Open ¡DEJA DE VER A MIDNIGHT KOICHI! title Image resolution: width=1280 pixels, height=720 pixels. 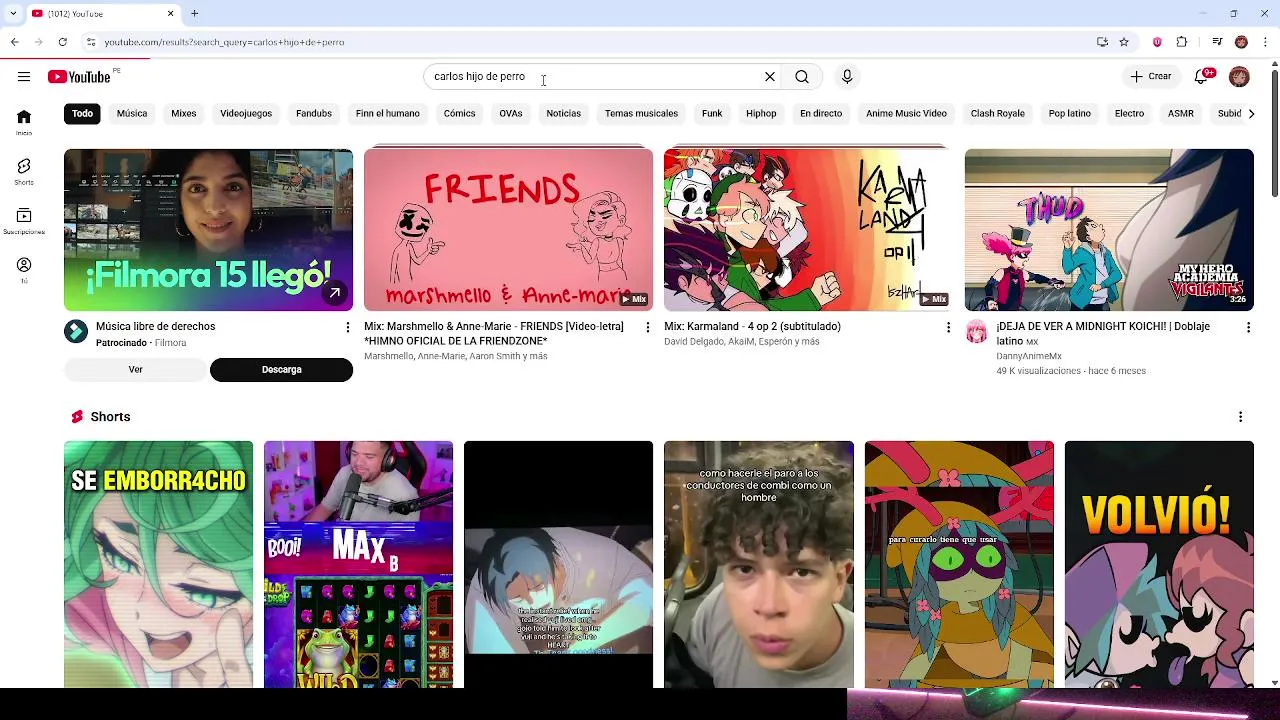(x=1103, y=334)
